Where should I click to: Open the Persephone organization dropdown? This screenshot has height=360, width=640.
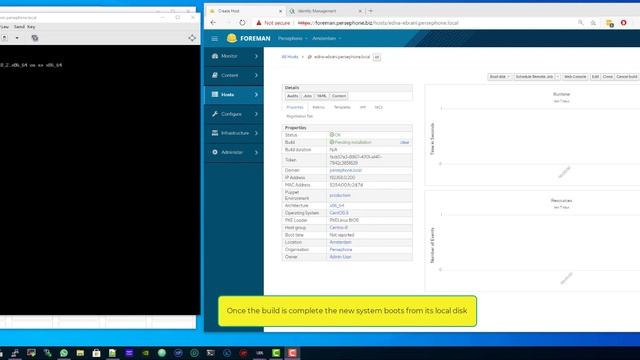click(292, 38)
